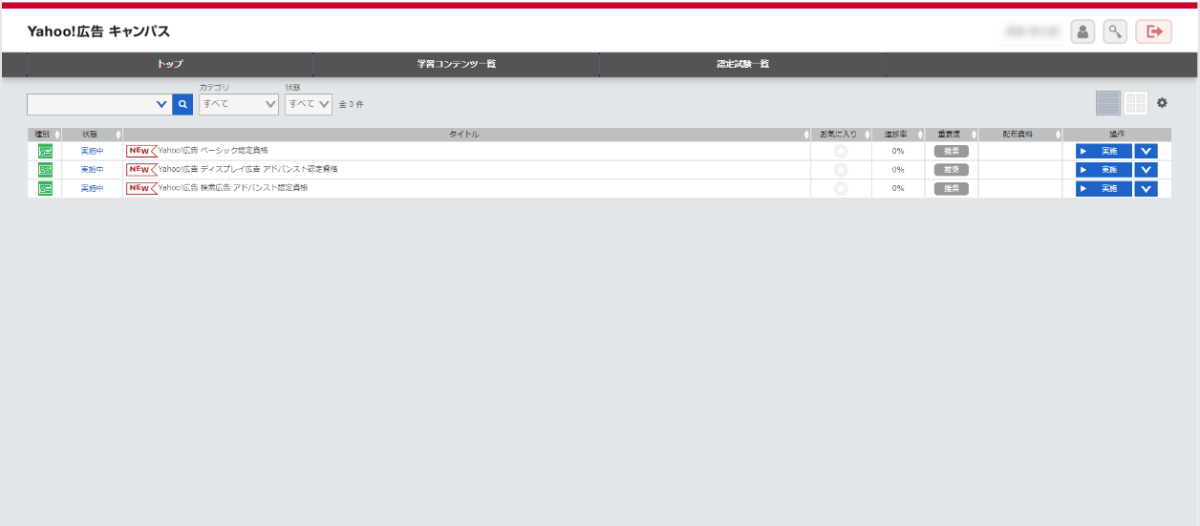Click 推奨 badge in 検索広告 row

(951, 188)
